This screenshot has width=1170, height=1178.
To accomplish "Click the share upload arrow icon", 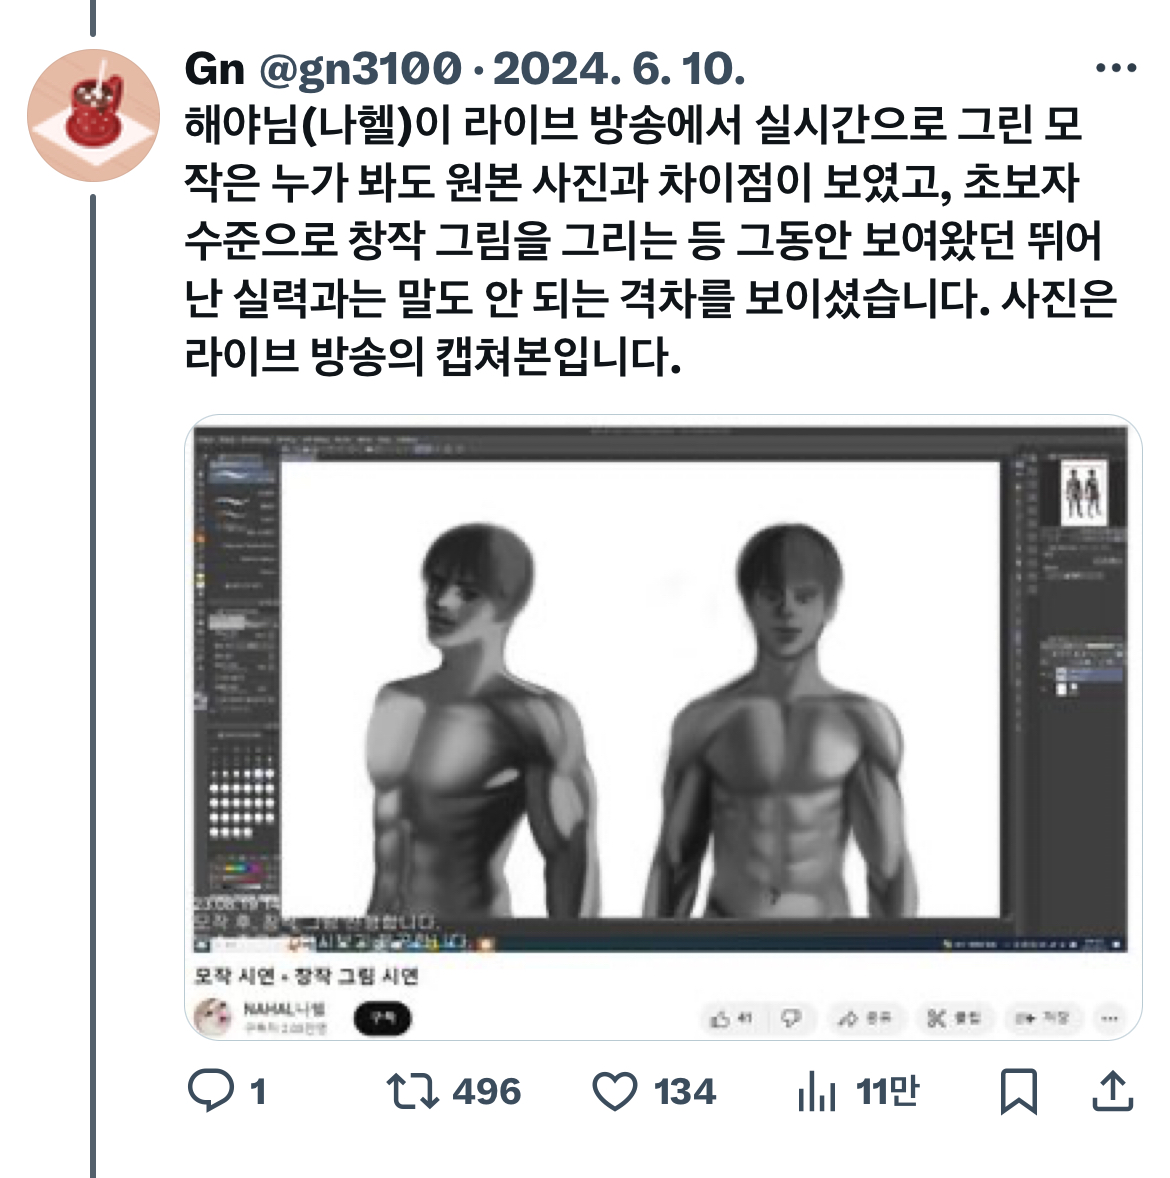I will click(1112, 1091).
